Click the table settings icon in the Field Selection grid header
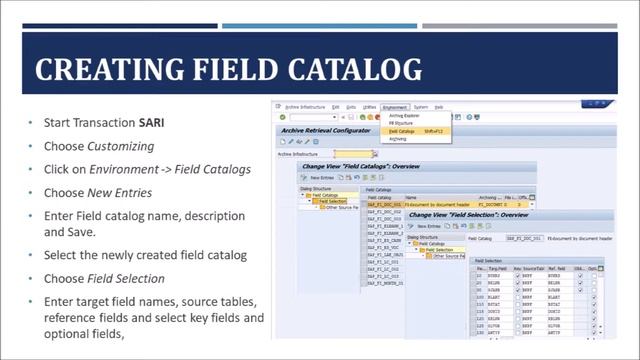Screen dimensions: 640x360 600,268
